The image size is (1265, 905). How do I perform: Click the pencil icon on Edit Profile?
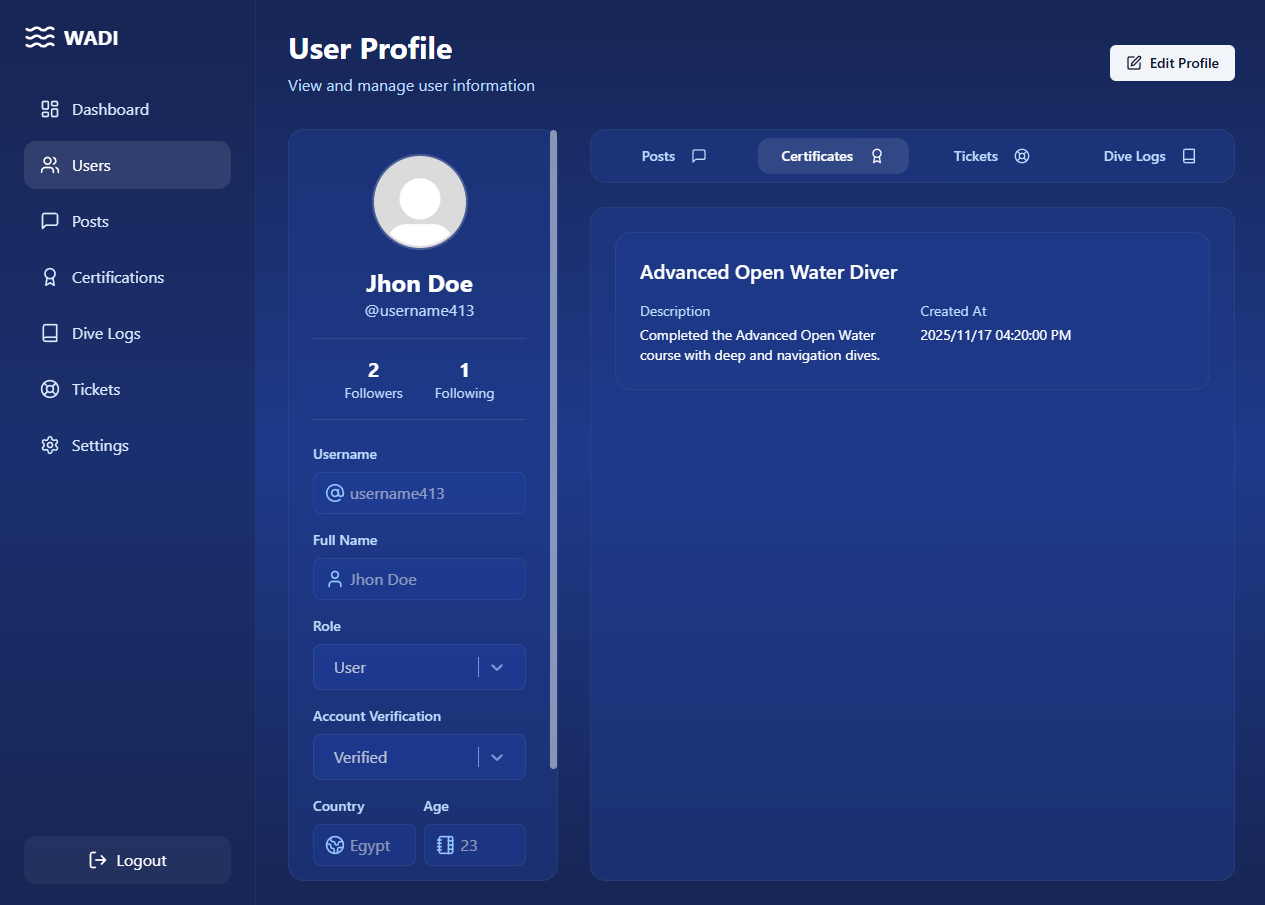point(1134,63)
